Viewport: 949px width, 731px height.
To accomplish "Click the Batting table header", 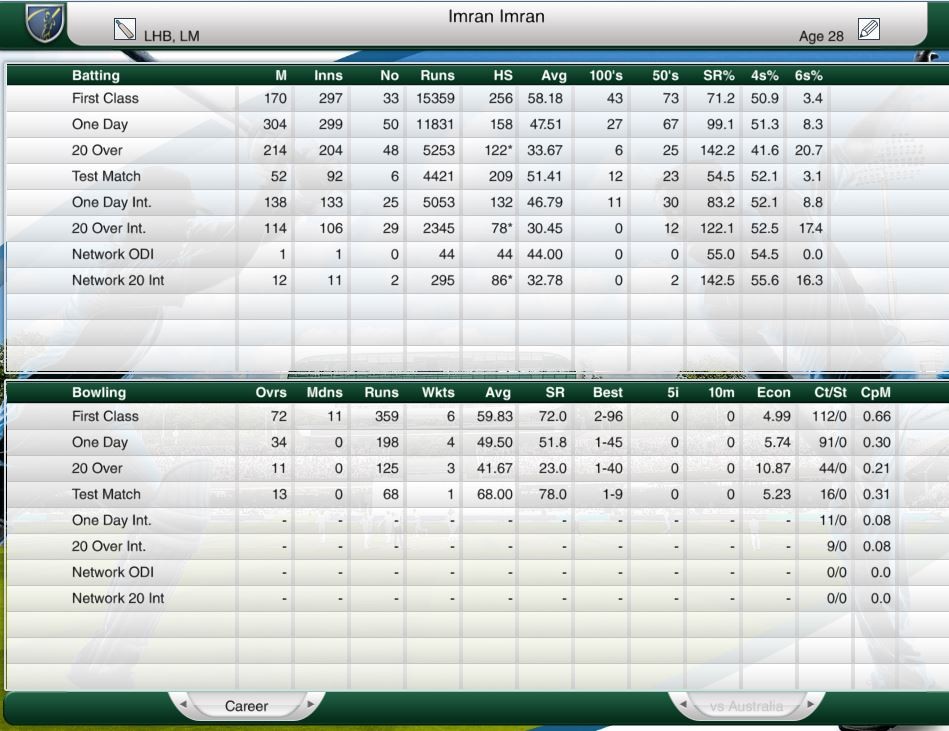I will [x=96, y=76].
